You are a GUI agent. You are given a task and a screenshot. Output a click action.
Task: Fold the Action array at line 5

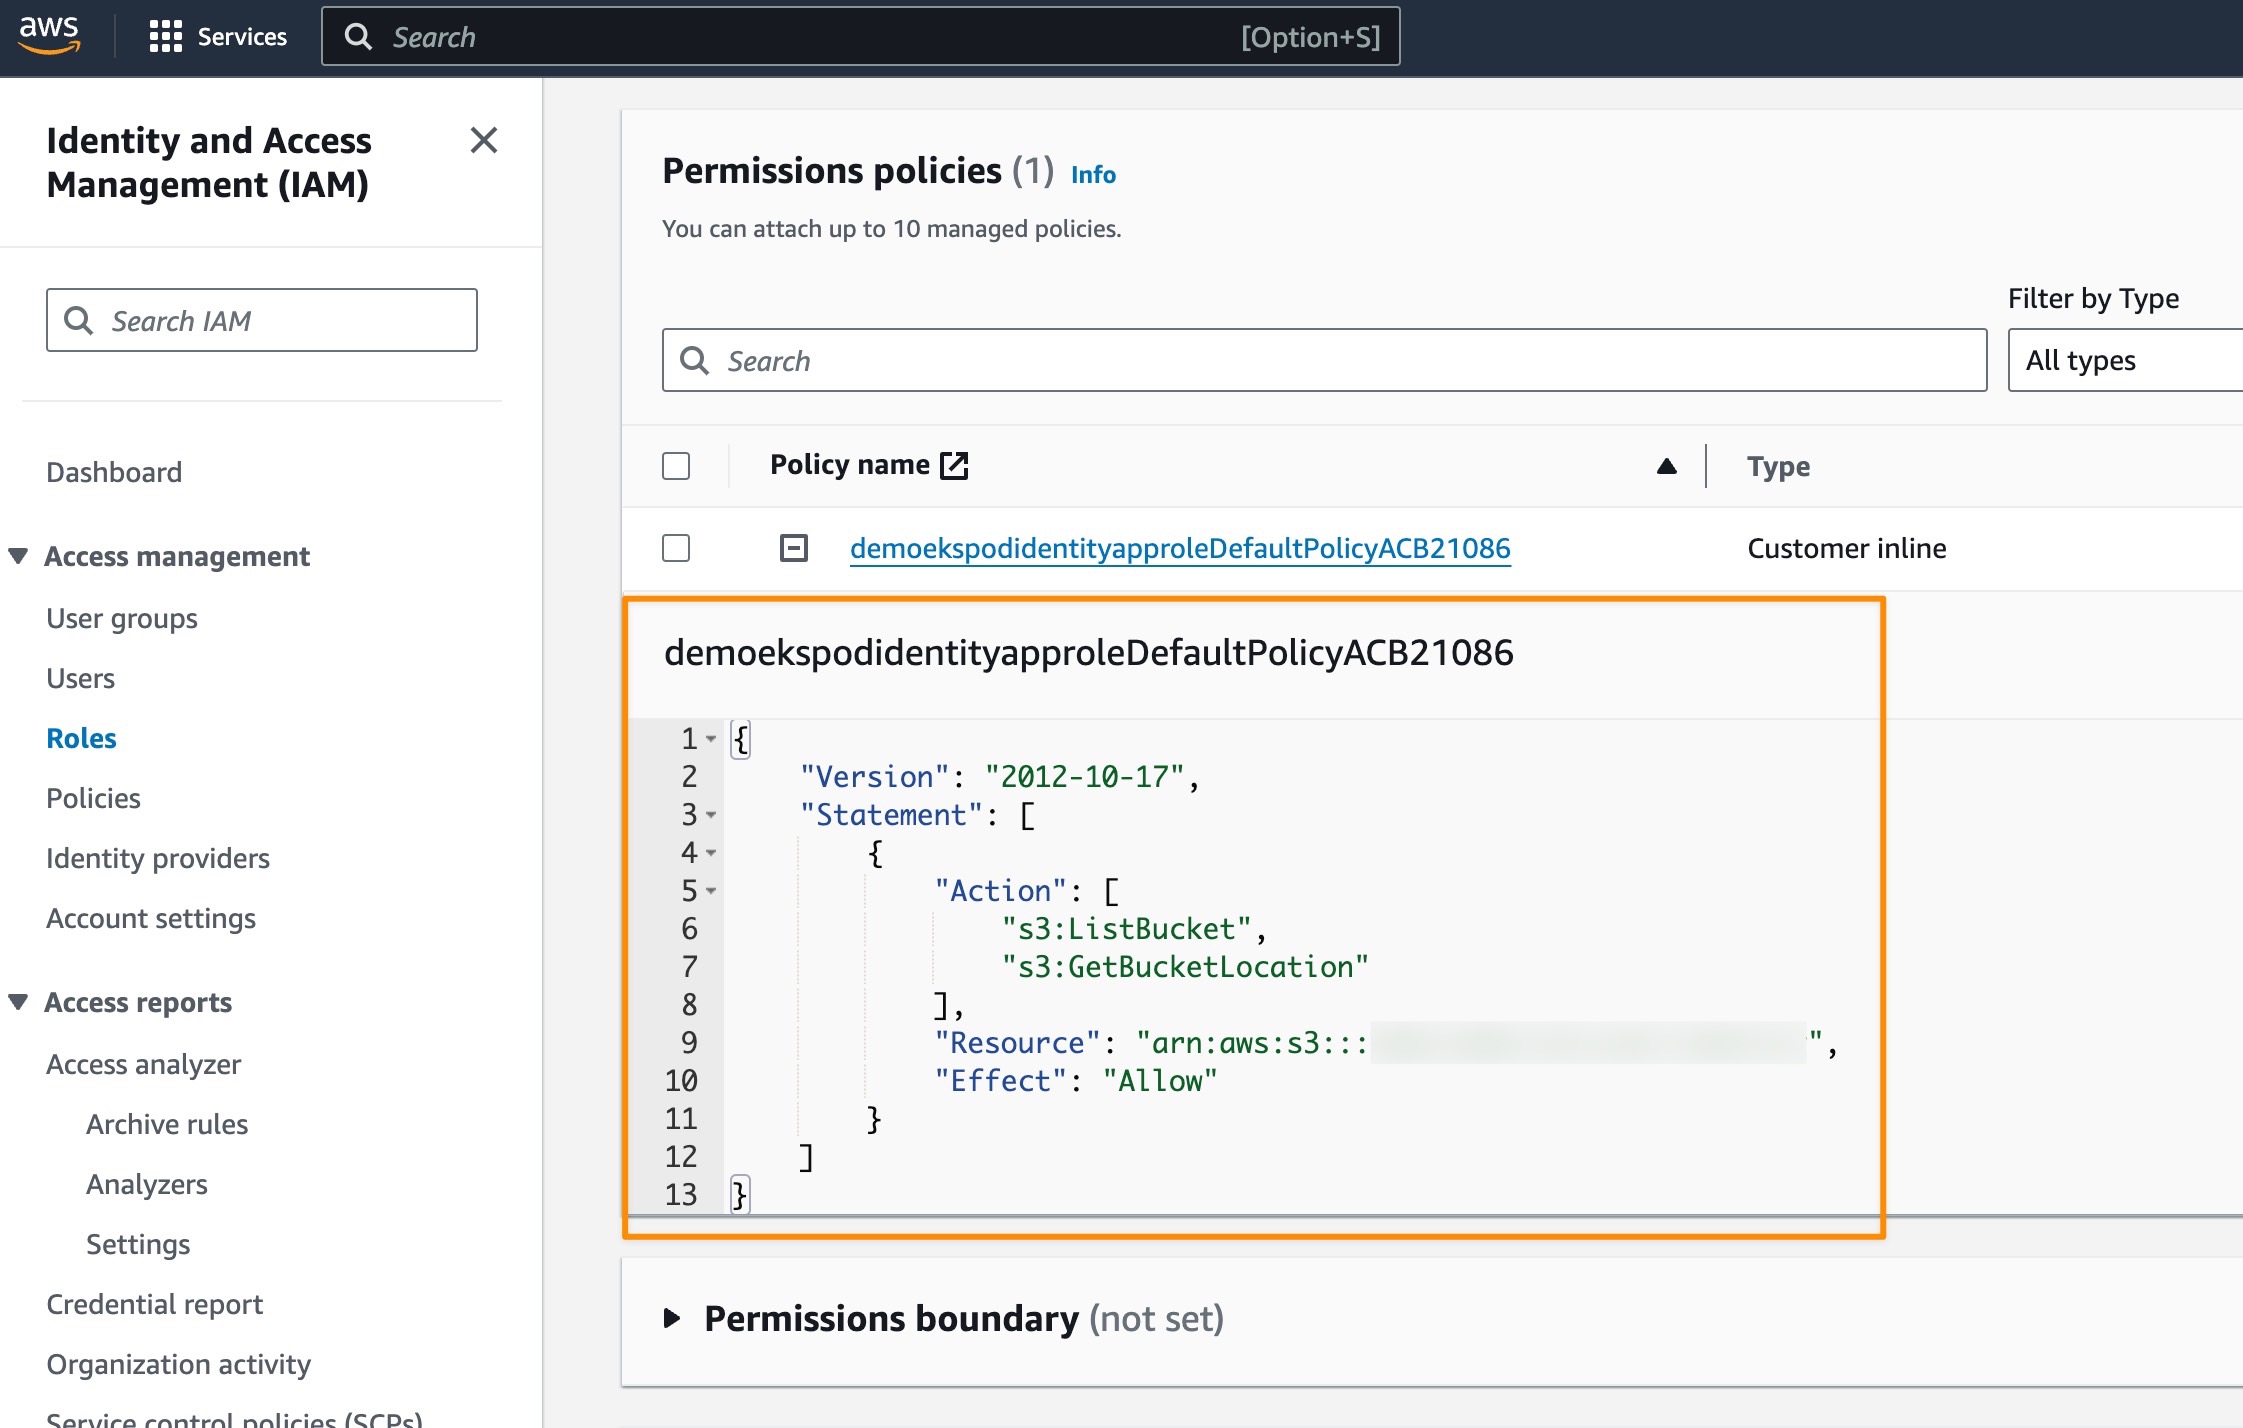[x=711, y=891]
